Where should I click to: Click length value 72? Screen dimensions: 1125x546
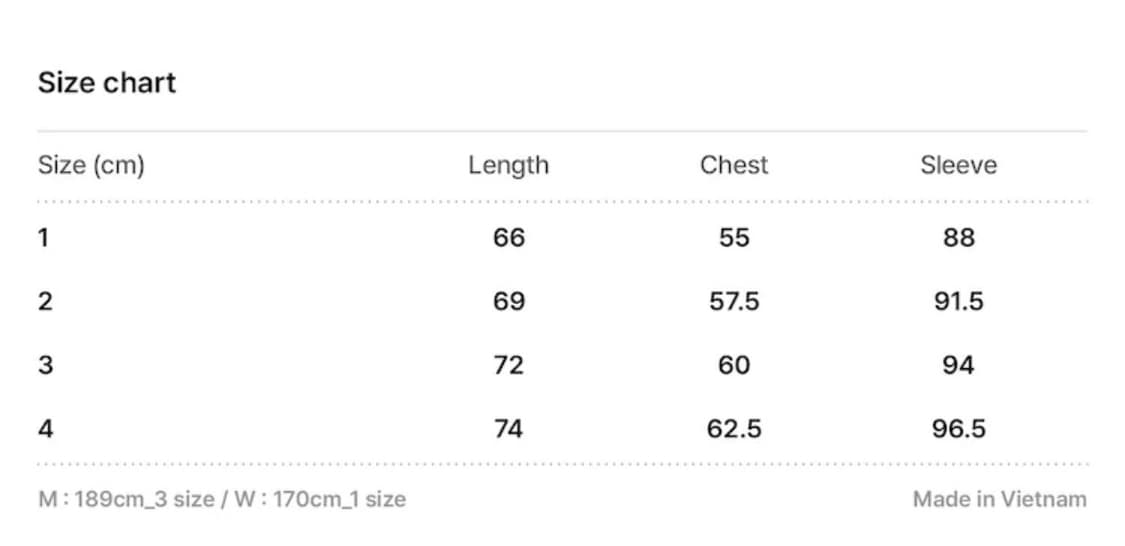[x=508, y=365]
